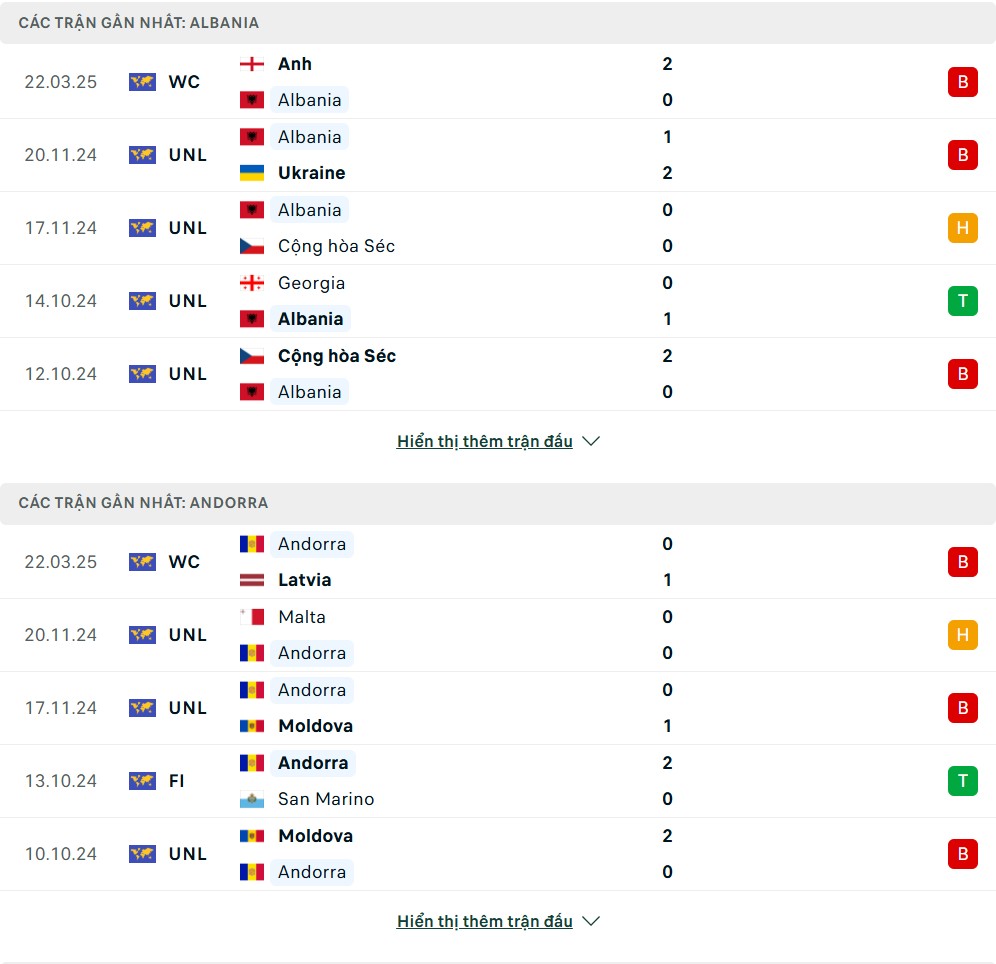Open 'Hiển thị thêm trận đấu' under Andorra
Image resolution: width=996 pixels, height=964 pixels.
point(485,921)
